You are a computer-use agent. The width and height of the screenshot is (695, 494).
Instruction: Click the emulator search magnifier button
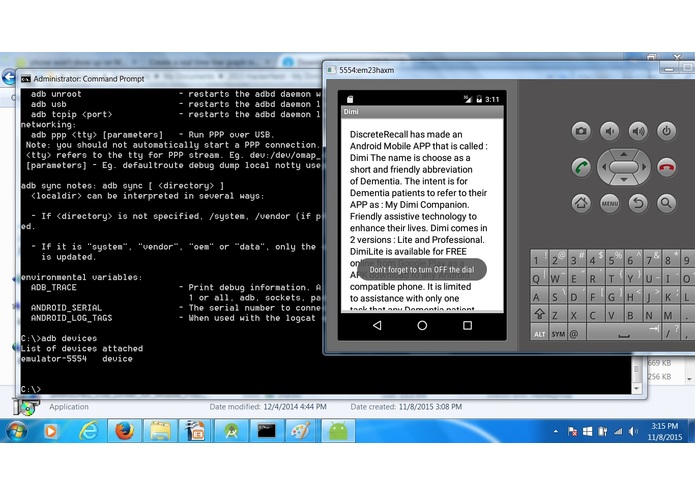666,203
